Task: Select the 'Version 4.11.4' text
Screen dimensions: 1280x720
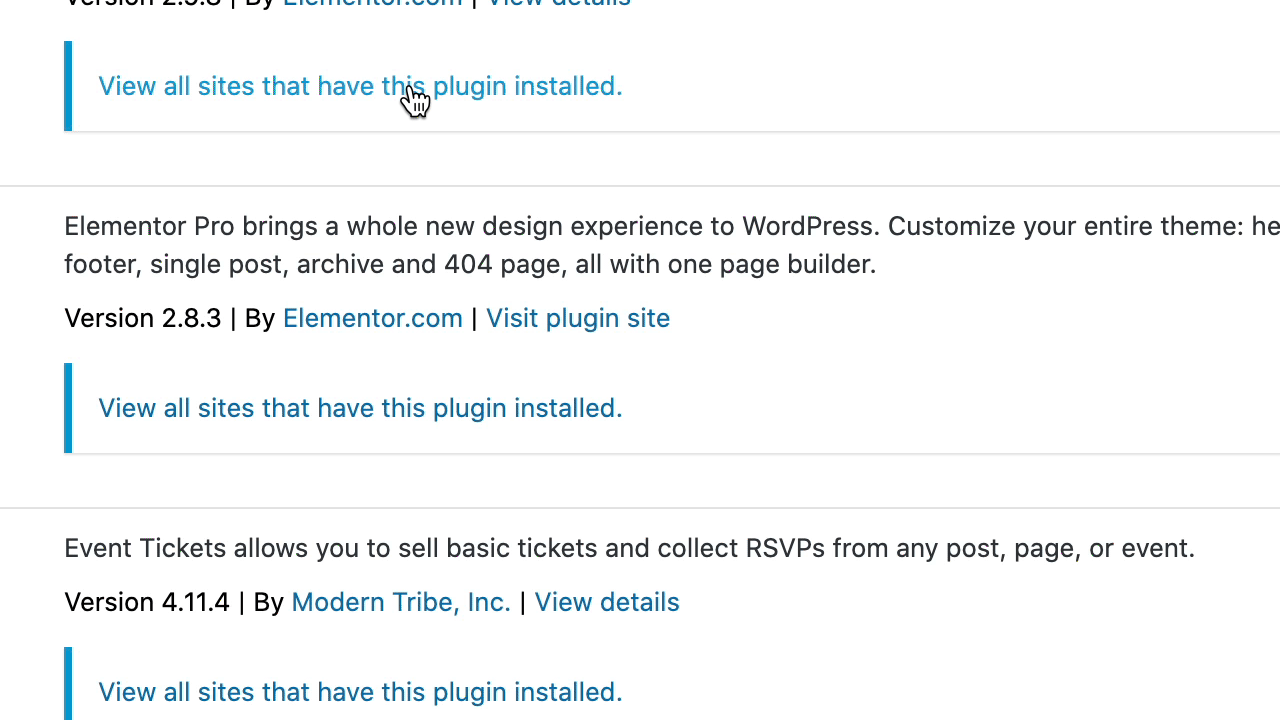Action: coord(147,602)
